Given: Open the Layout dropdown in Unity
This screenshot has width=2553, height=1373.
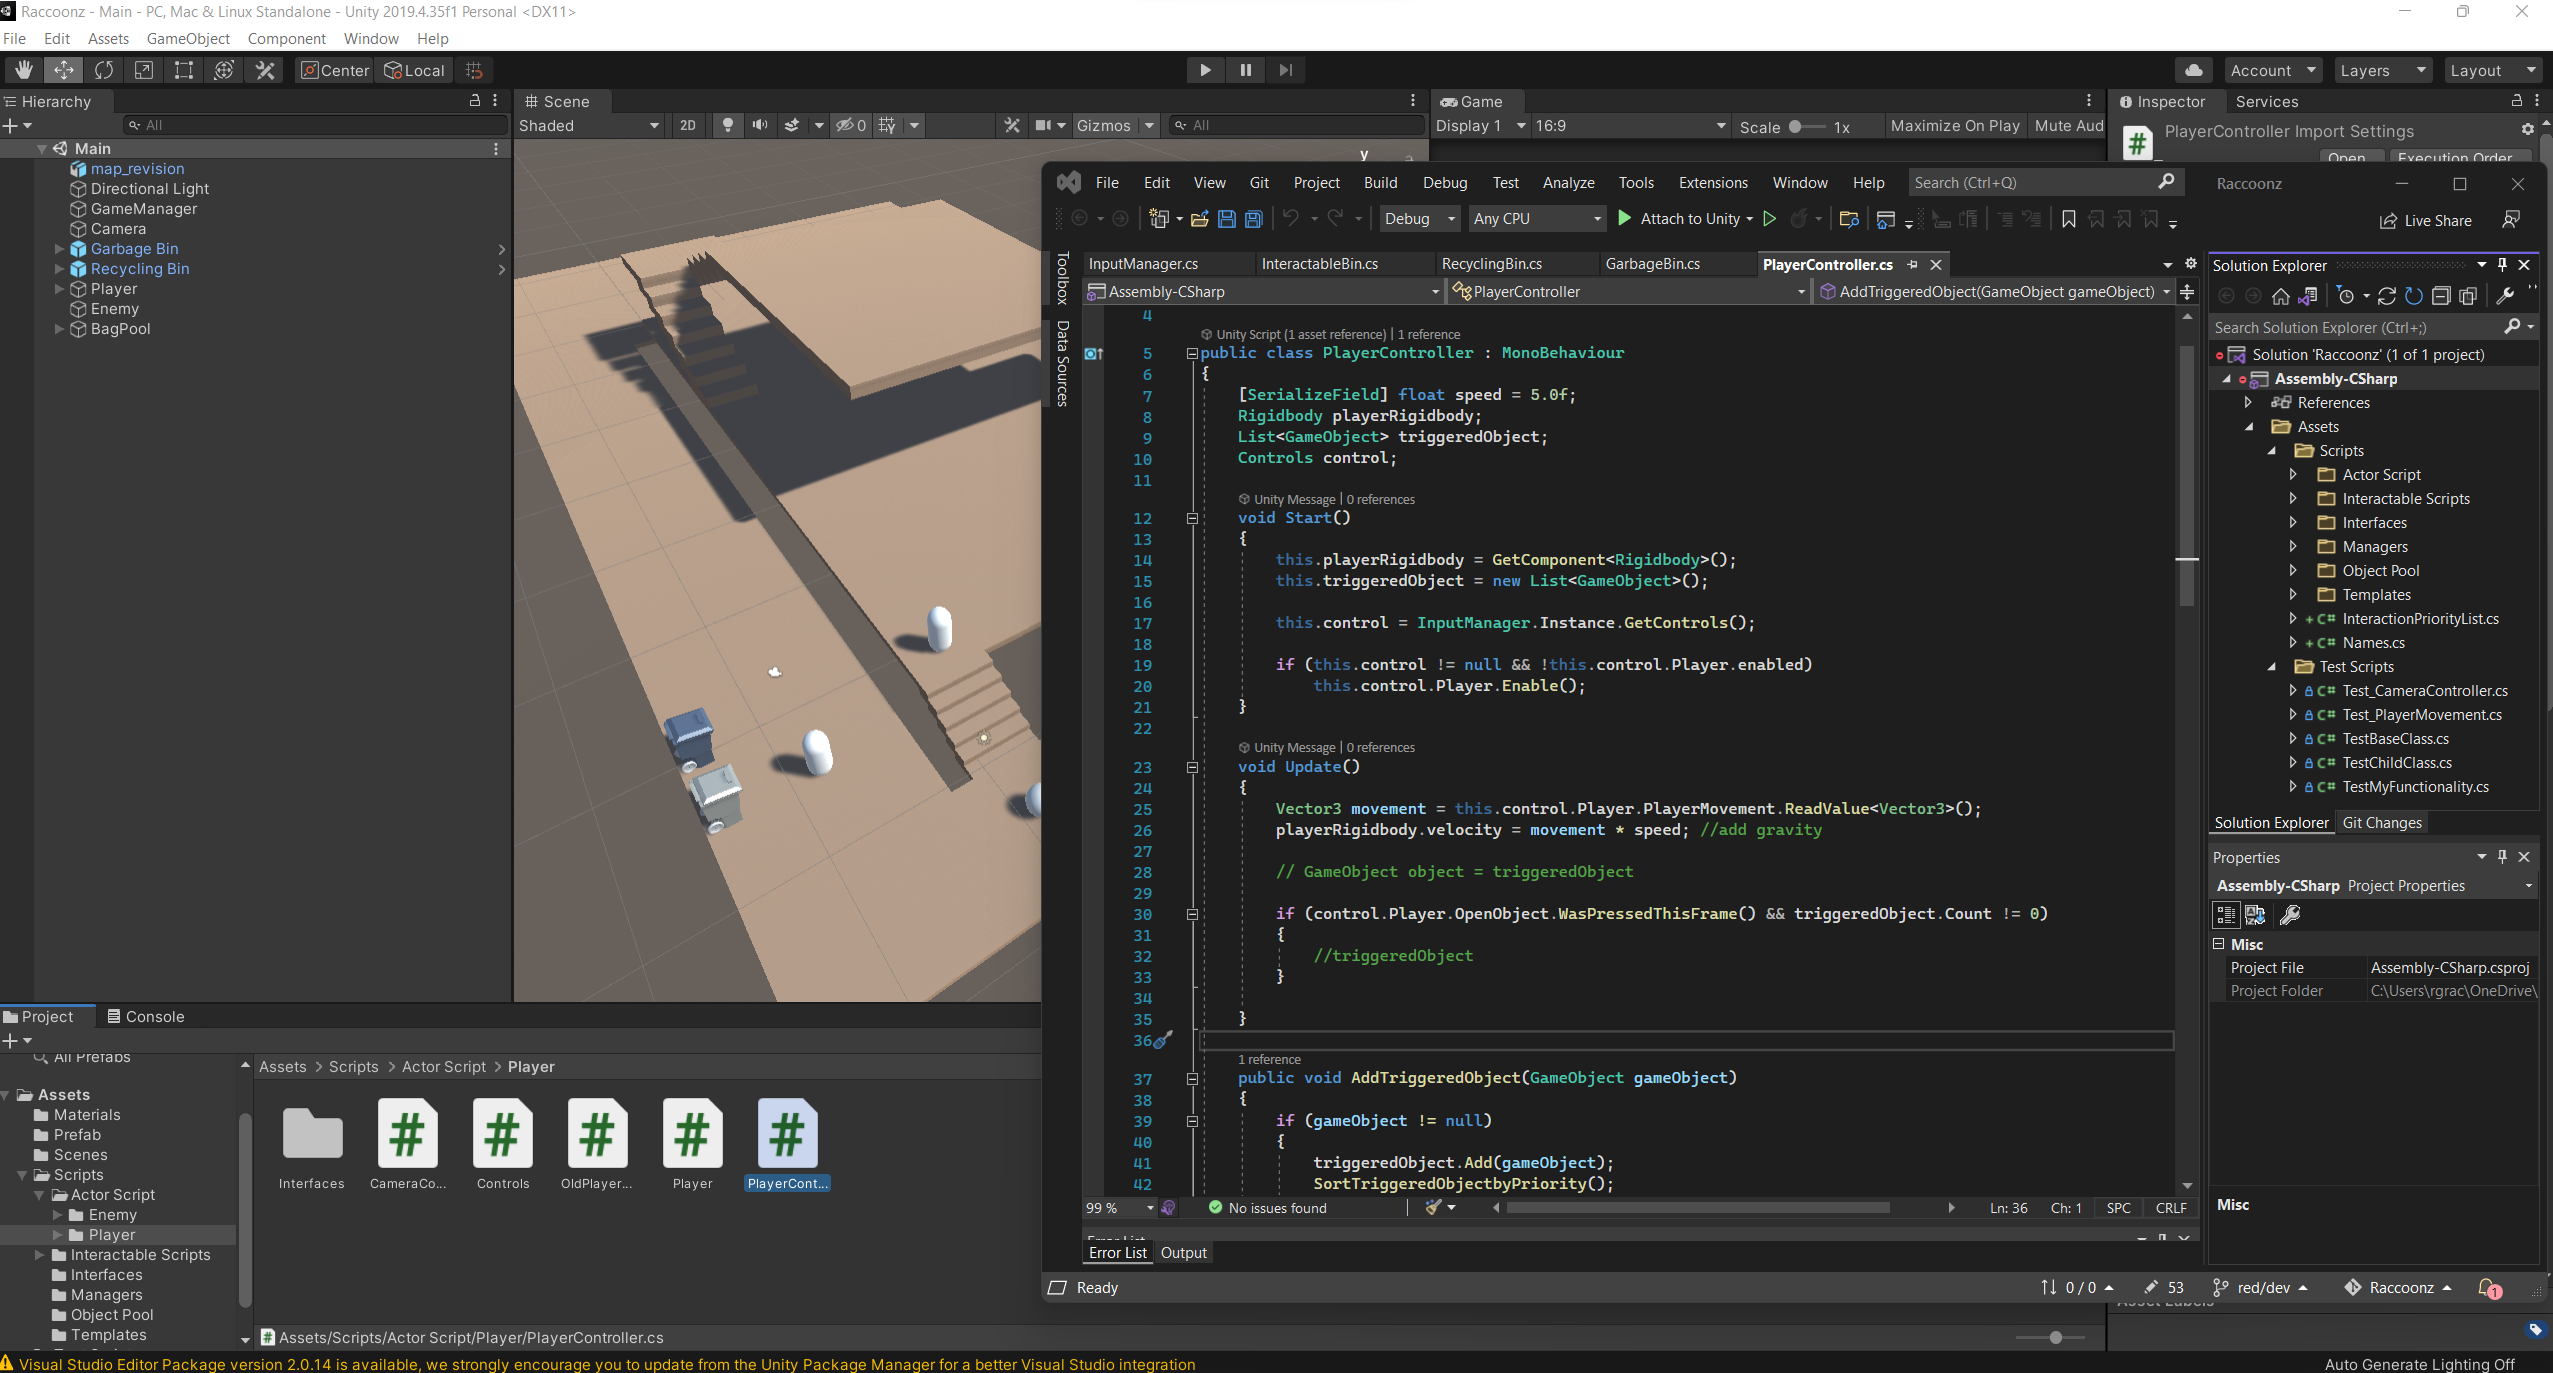Looking at the screenshot, I should pos(2494,70).
